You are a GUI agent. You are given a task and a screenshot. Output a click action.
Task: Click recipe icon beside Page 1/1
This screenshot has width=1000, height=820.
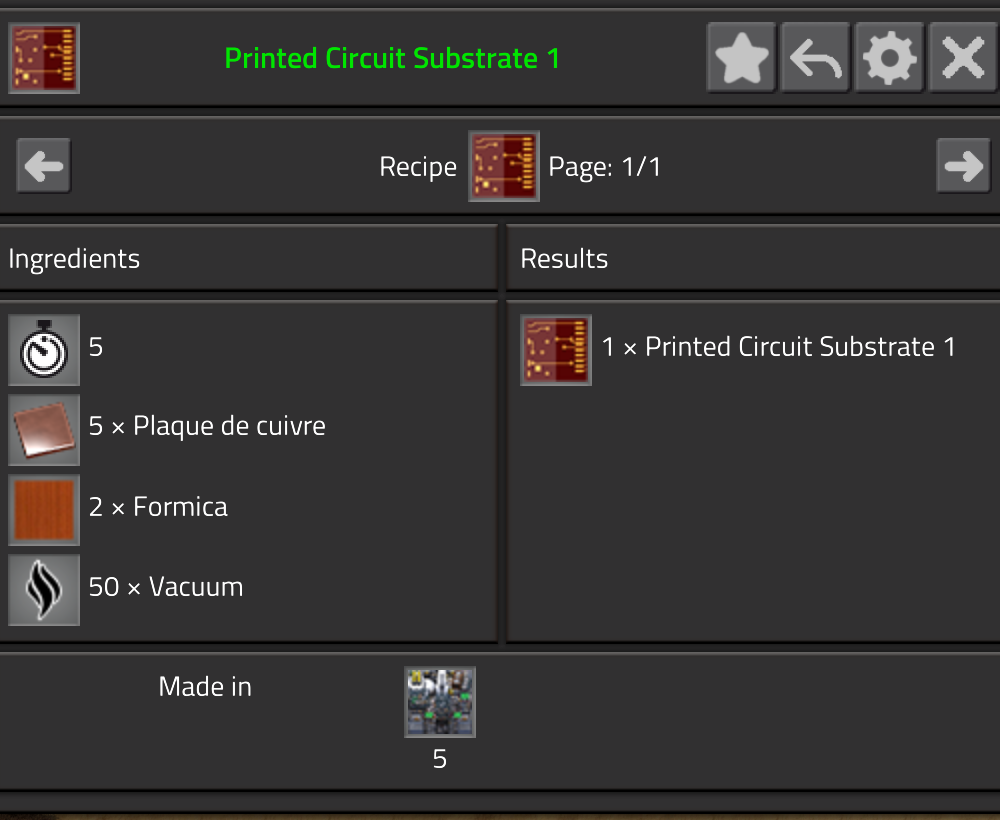tap(504, 166)
